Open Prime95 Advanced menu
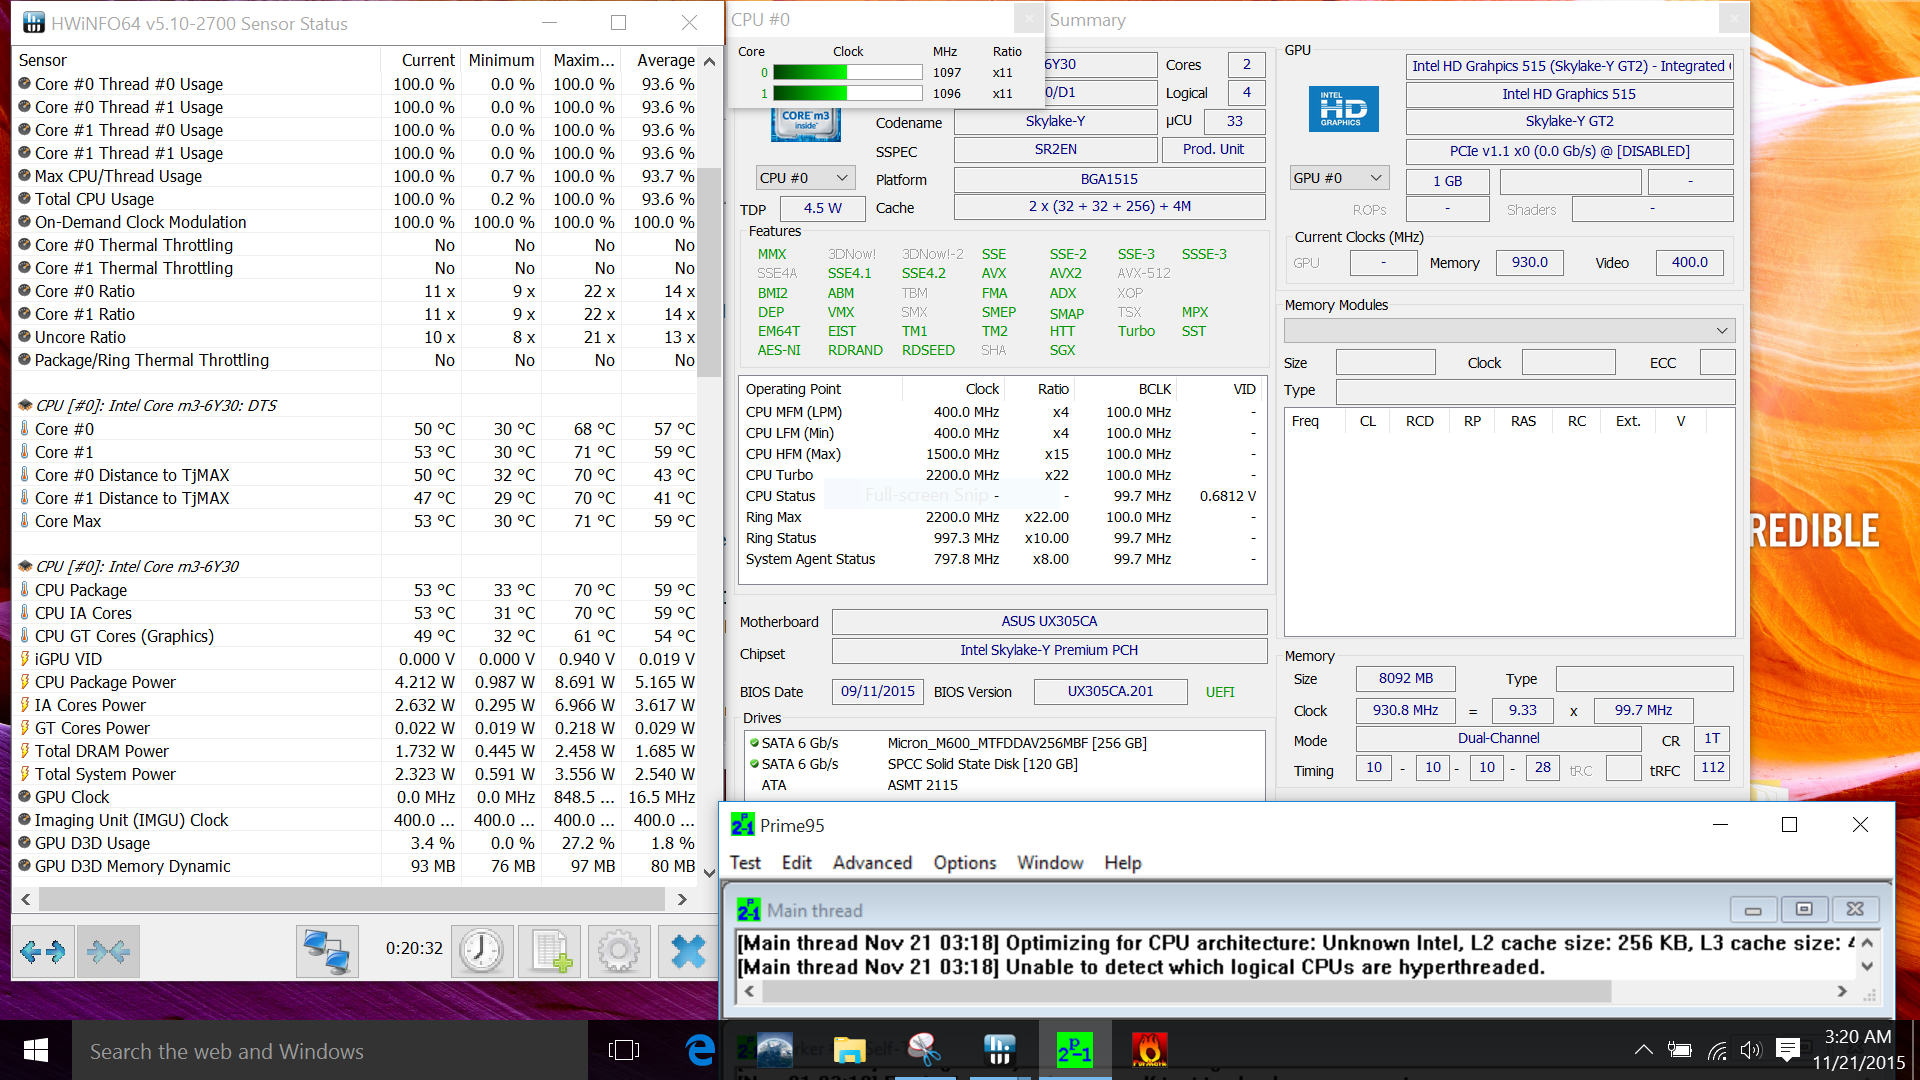The width and height of the screenshot is (1920, 1080). click(x=872, y=863)
